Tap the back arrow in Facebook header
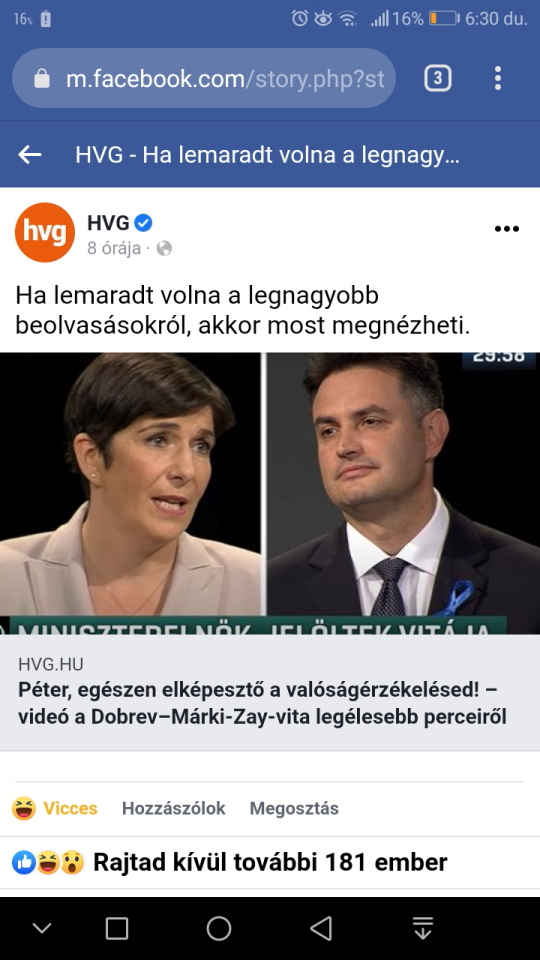540x960 pixels. (29, 155)
